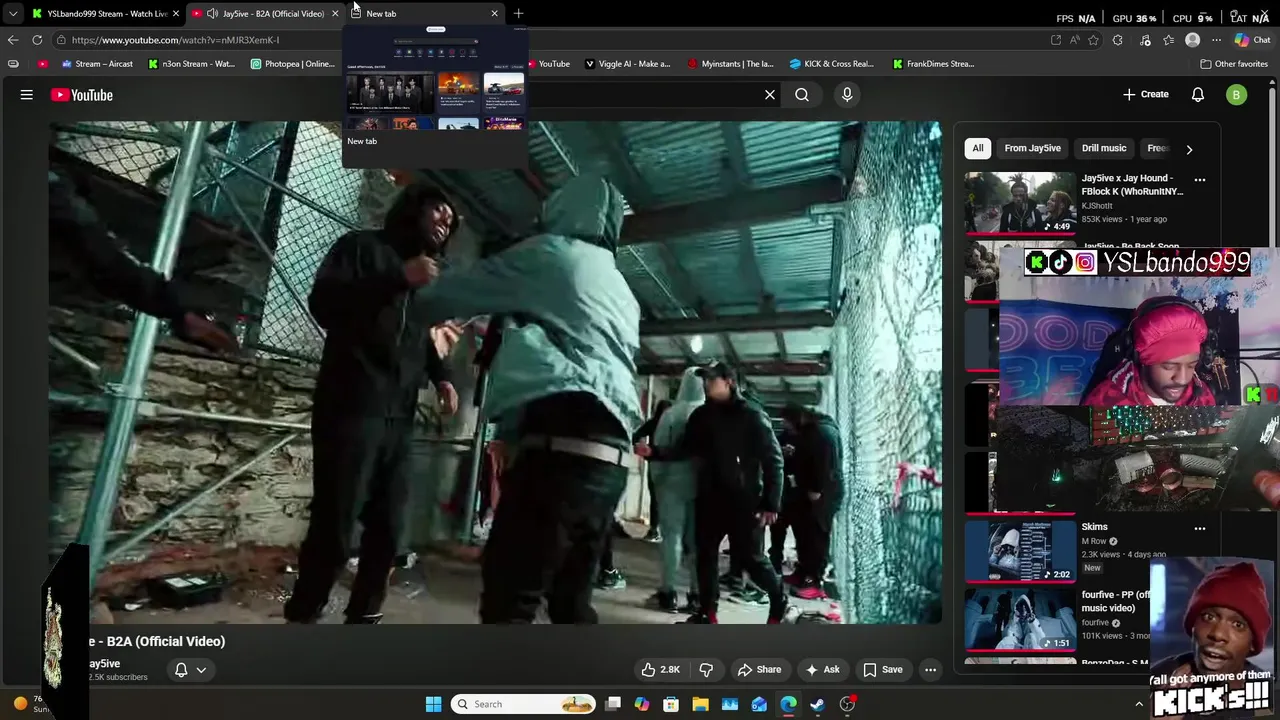Show hidden system tray icons

point(1139,704)
